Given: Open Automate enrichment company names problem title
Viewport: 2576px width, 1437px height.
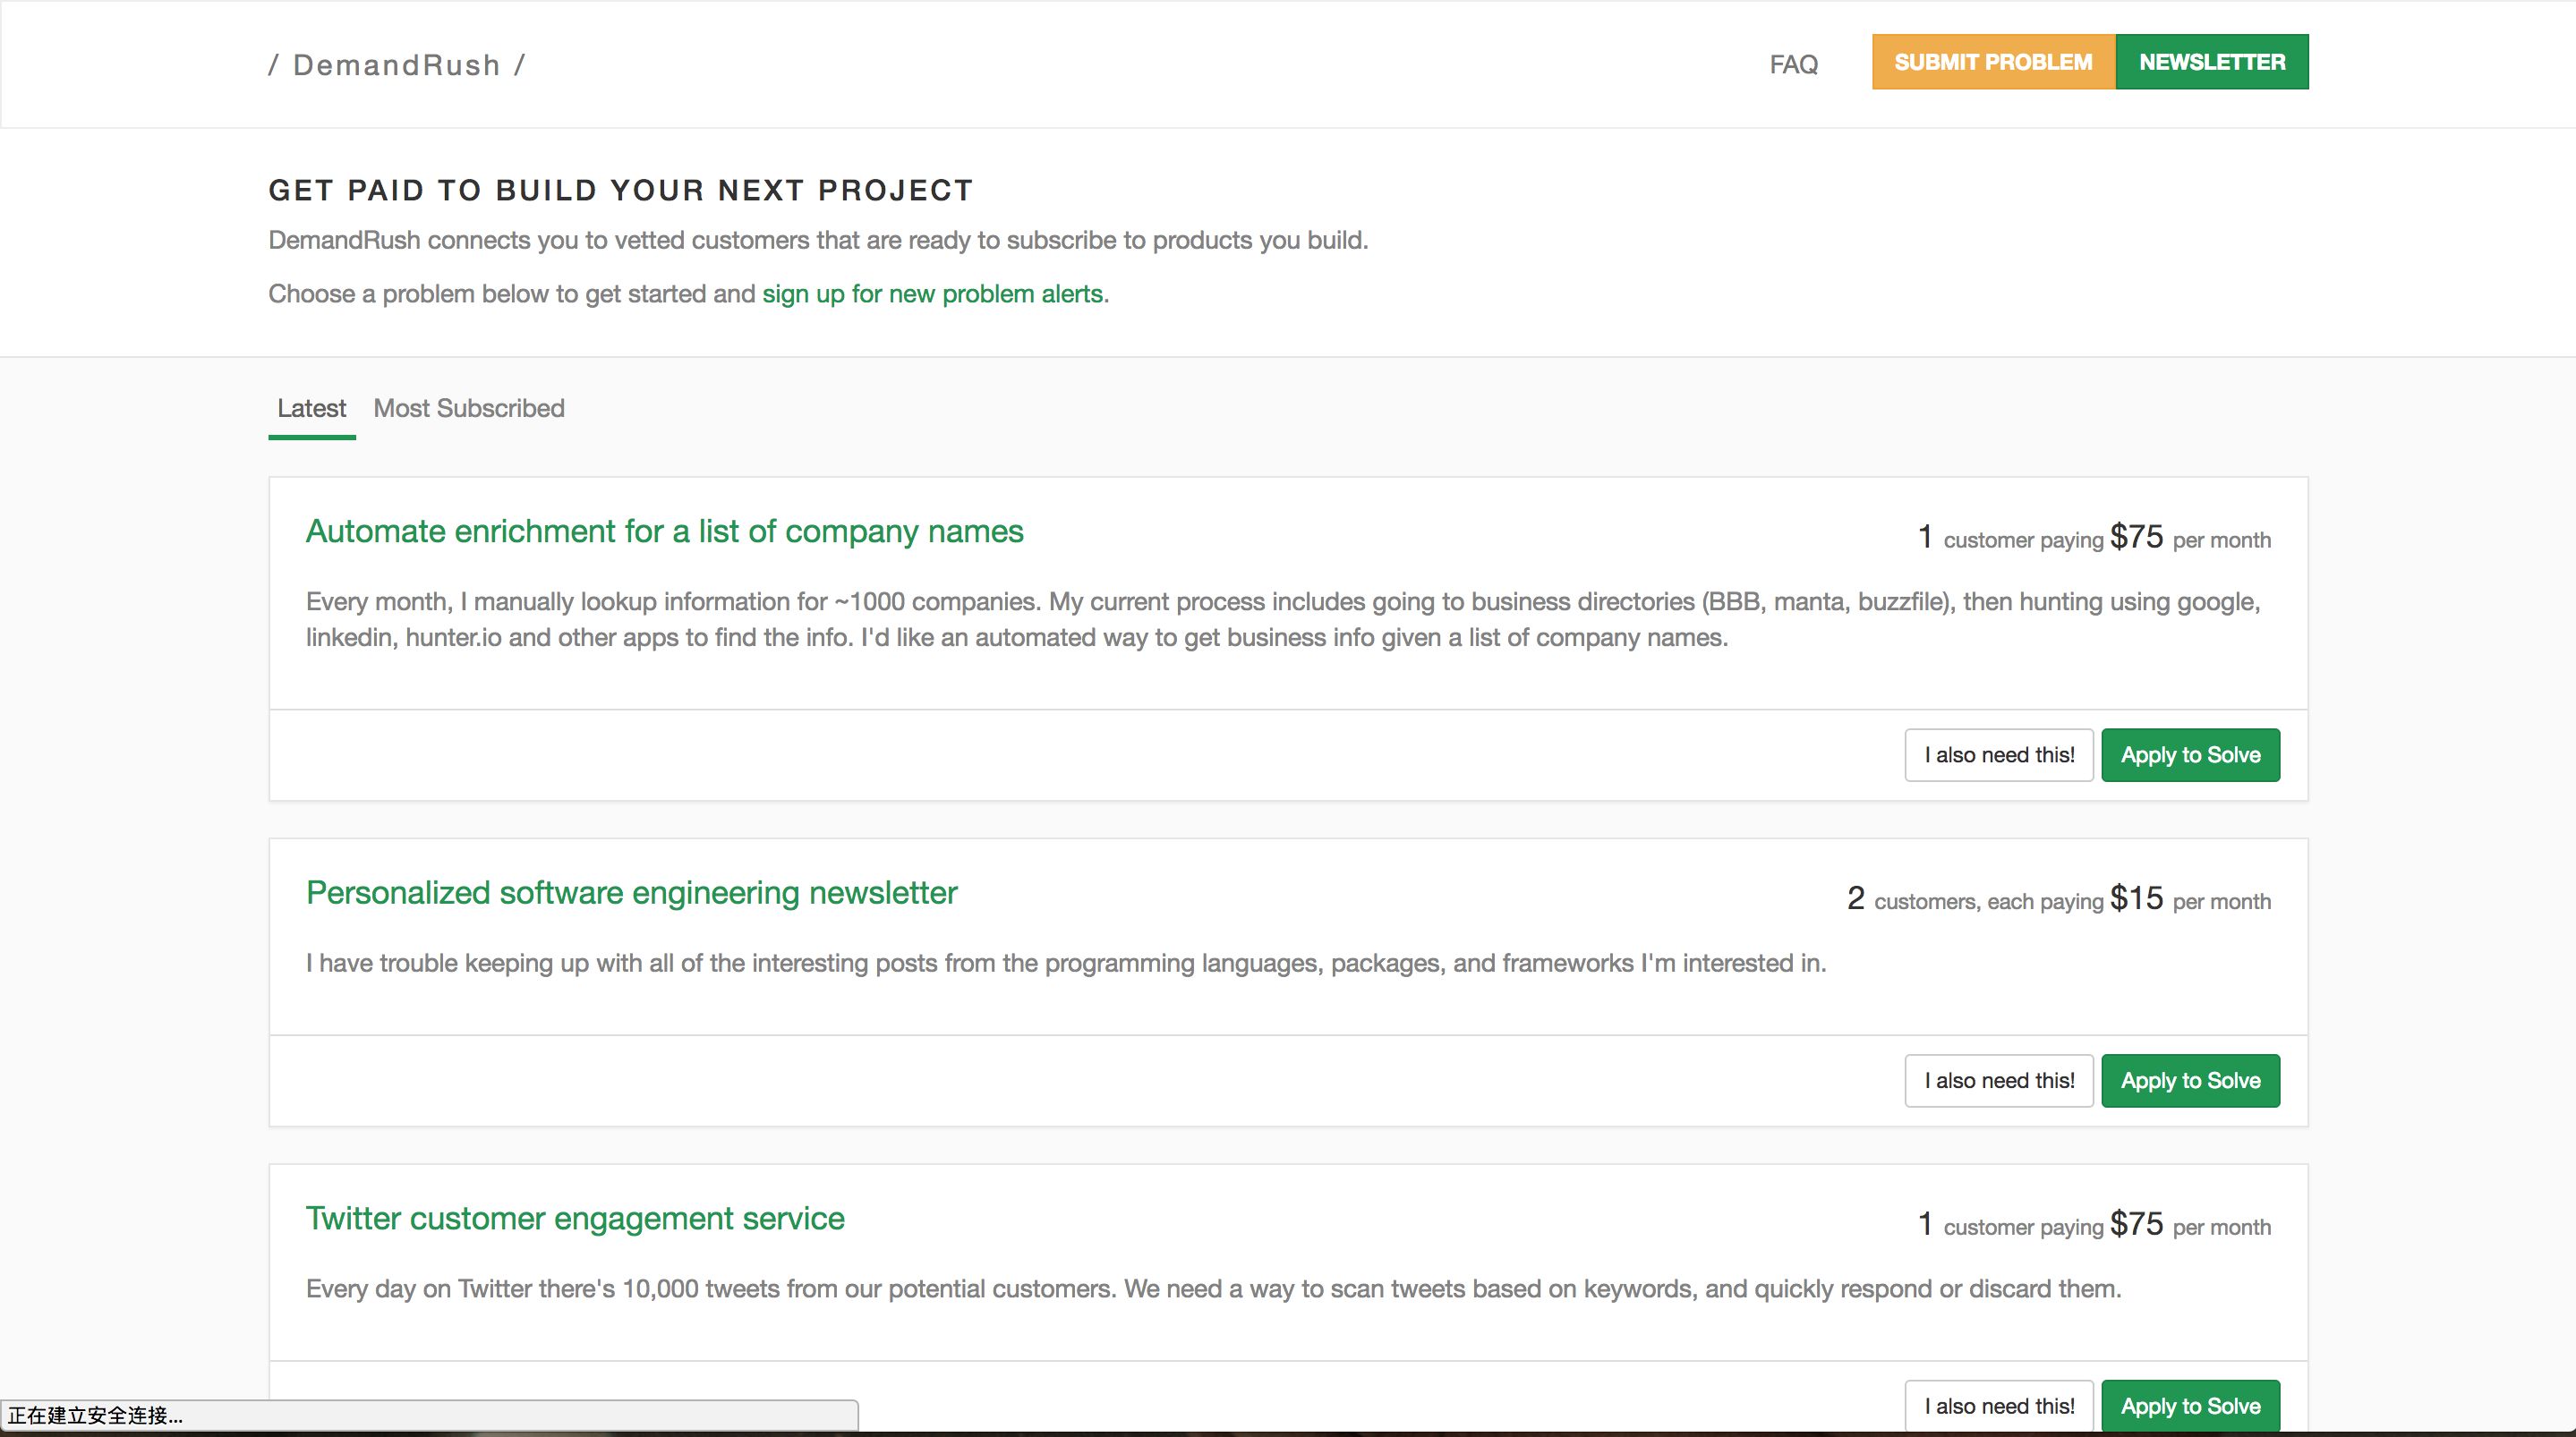Looking at the screenshot, I should (664, 531).
